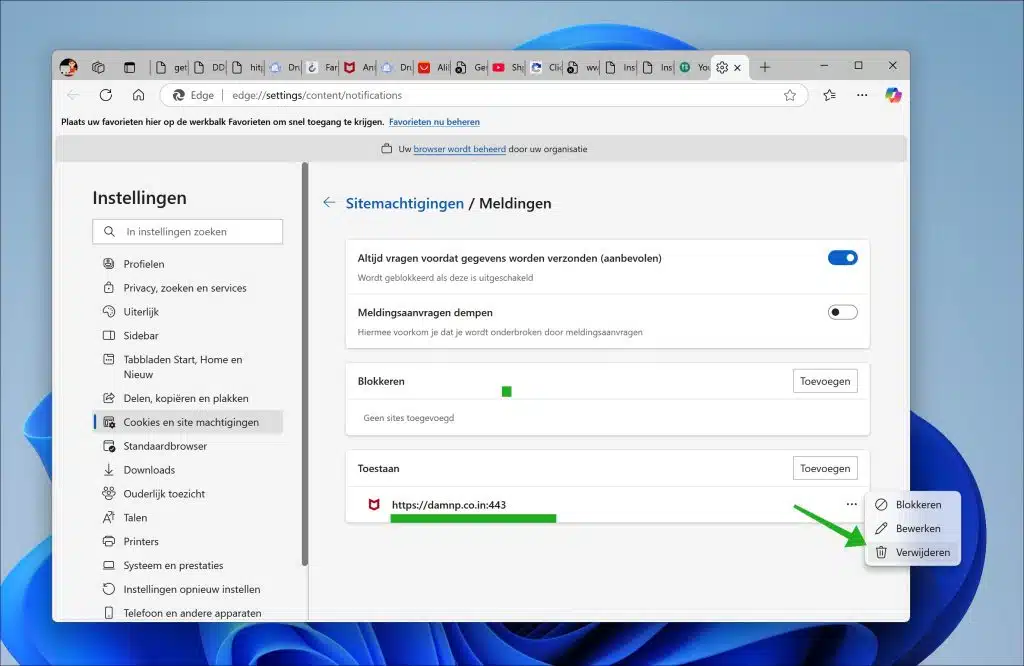Switch to the 'You' tab
Screen dimensions: 1024x666
pyautogui.click(x=694, y=67)
